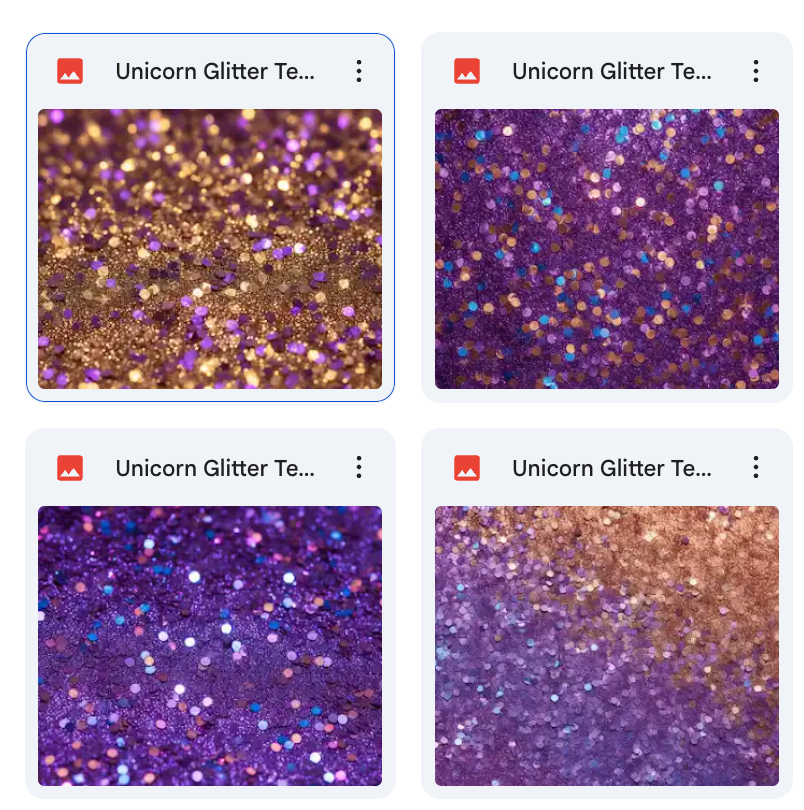Select the dark purple thumbnail with white sparkles
Screen dimensions: 804x810
click(x=210, y=646)
